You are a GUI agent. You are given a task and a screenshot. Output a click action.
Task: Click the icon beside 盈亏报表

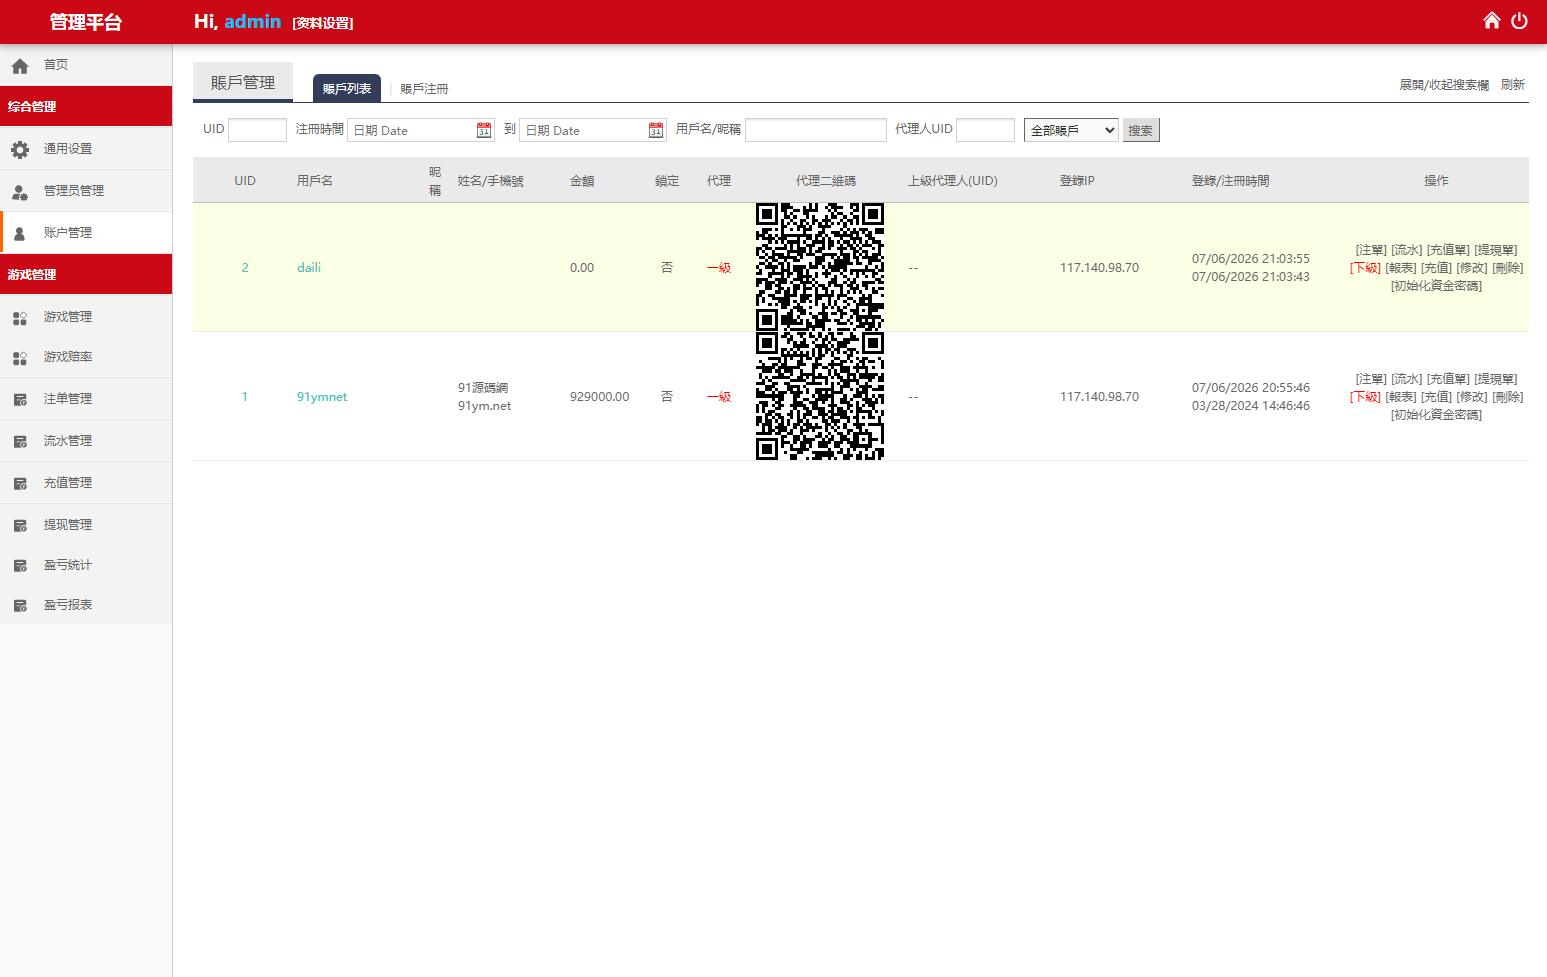pos(20,606)
